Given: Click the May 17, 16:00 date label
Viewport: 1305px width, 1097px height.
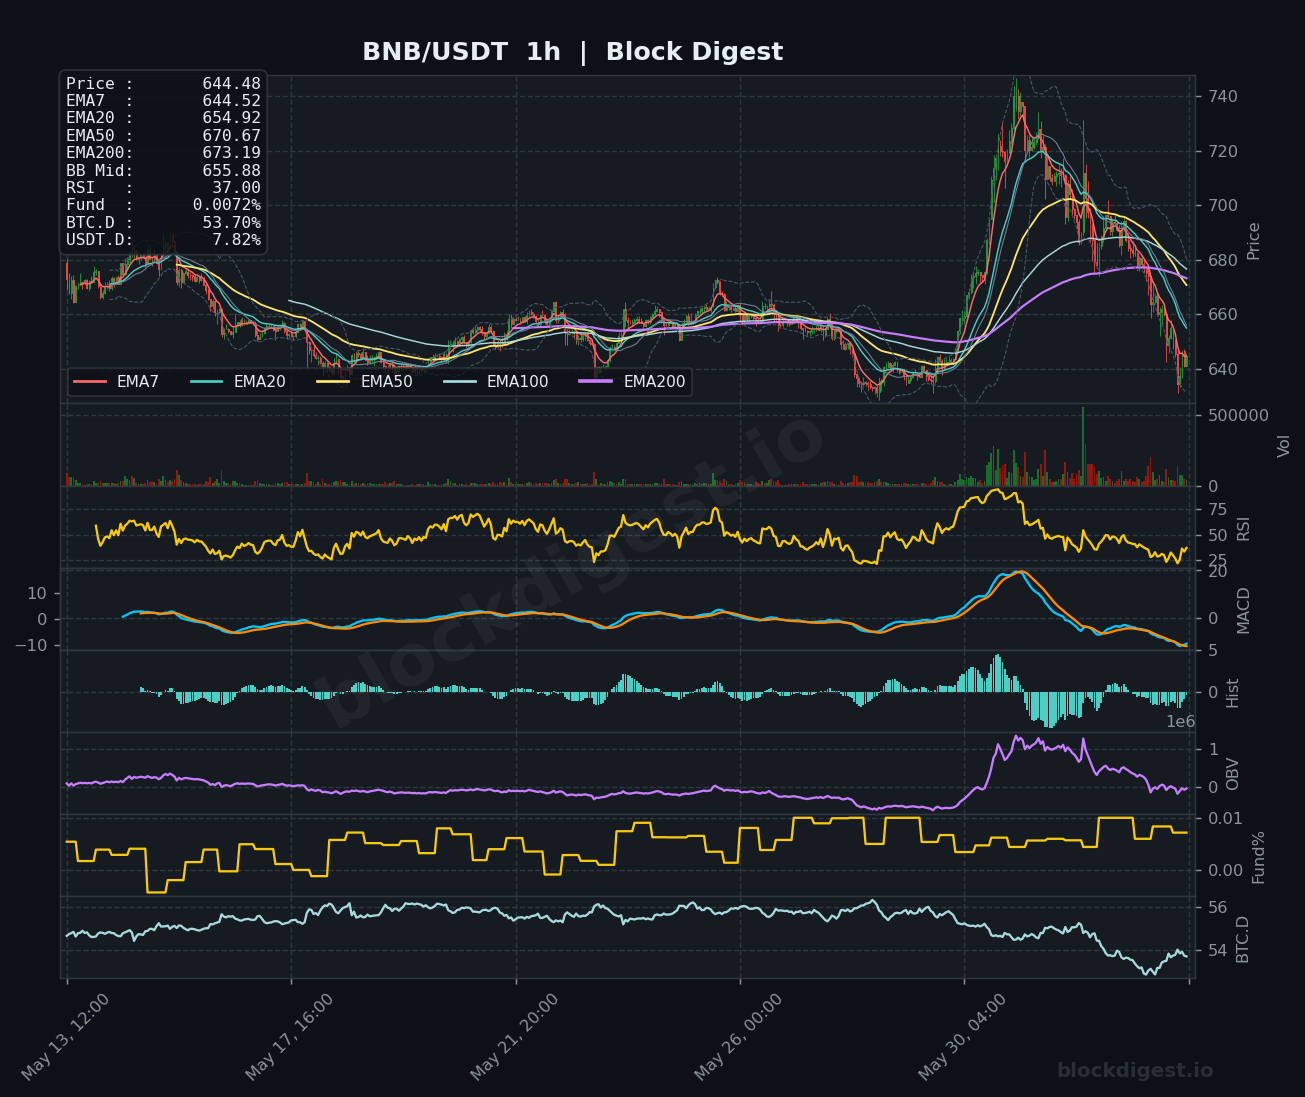Looking at the screenshot, I should click(x=290, y=1037).
